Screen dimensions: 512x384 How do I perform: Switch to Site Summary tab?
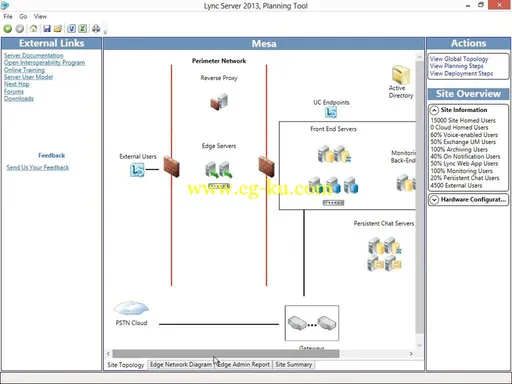[x=294, y=365]
